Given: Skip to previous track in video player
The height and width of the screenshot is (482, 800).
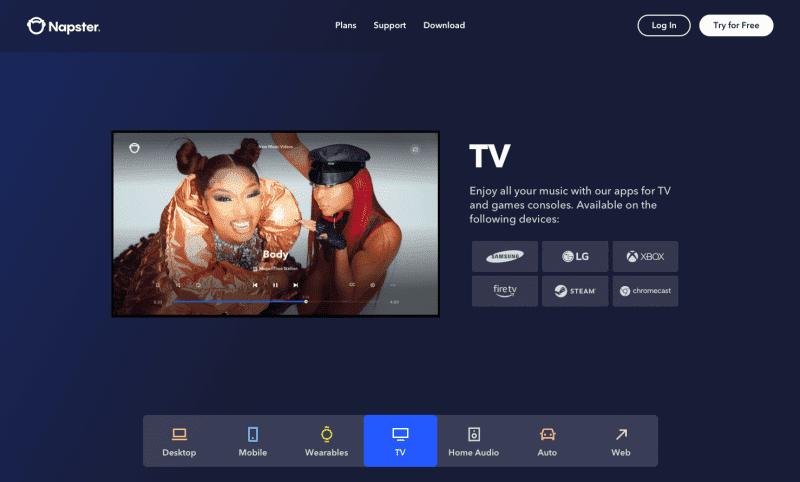Looking at the screenshot, I should point(255,285).
